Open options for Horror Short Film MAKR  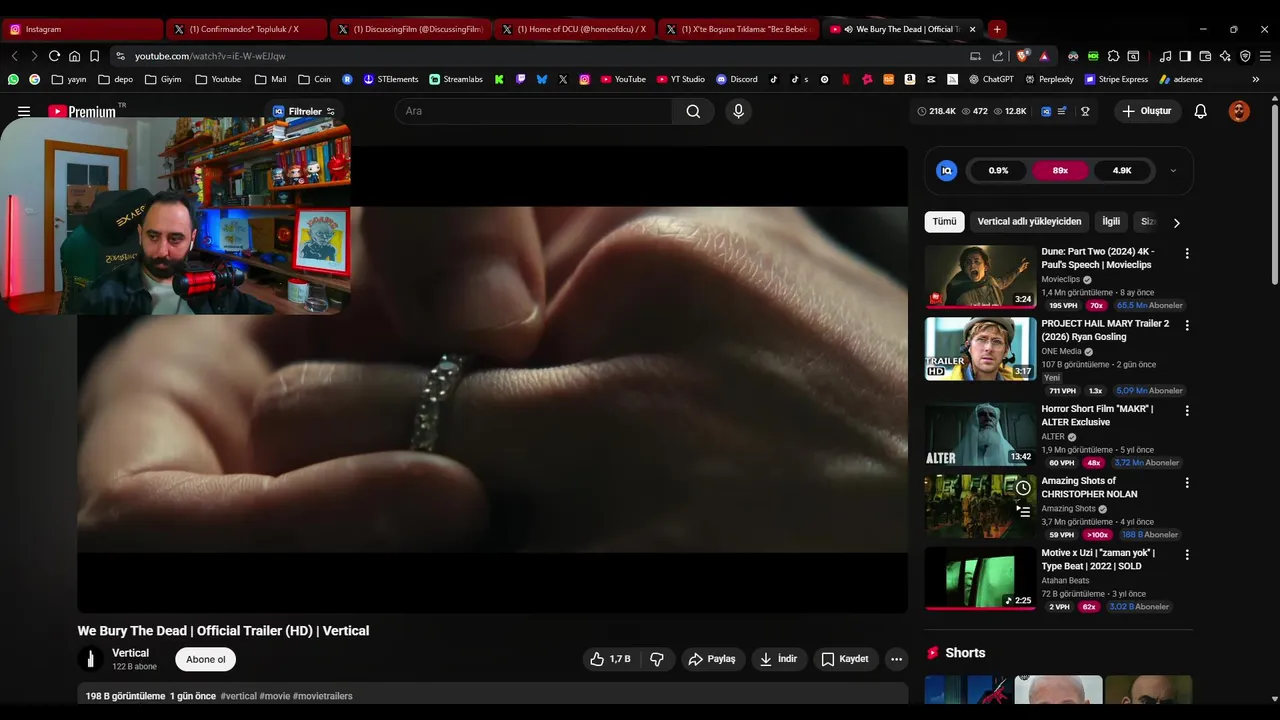1187,411
